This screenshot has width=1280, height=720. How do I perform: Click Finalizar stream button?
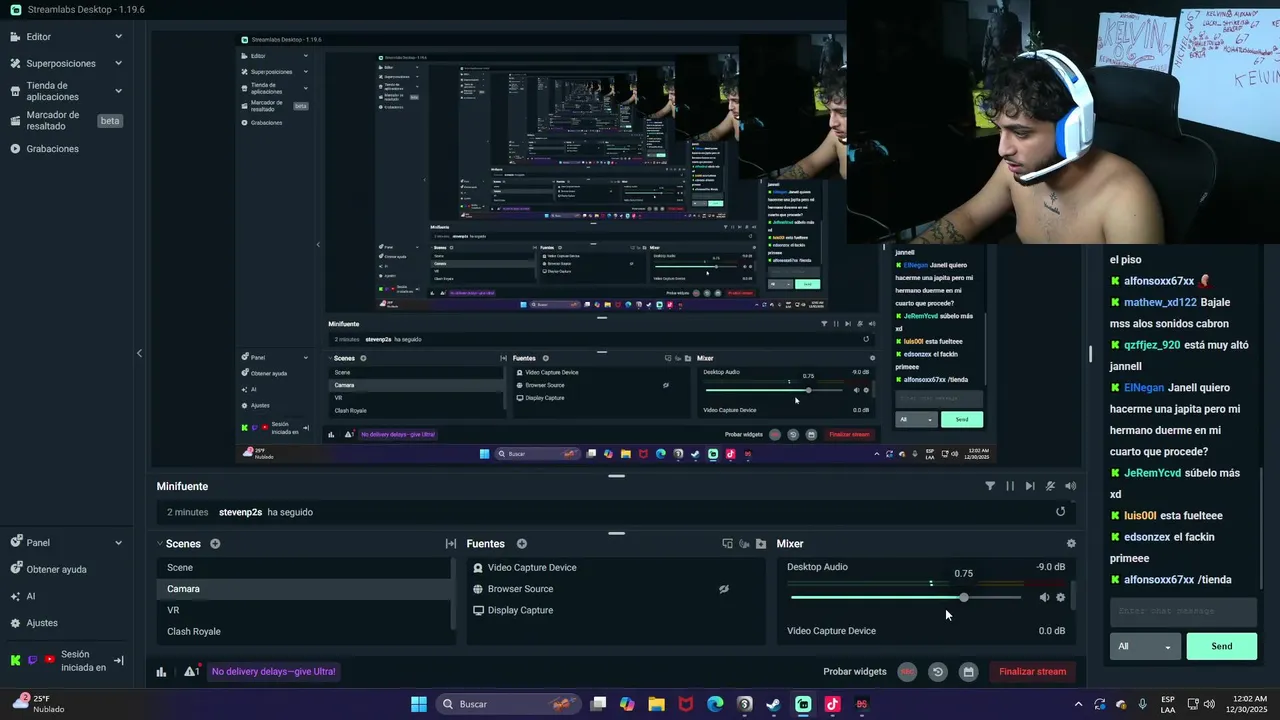(x=1032, y=672)
